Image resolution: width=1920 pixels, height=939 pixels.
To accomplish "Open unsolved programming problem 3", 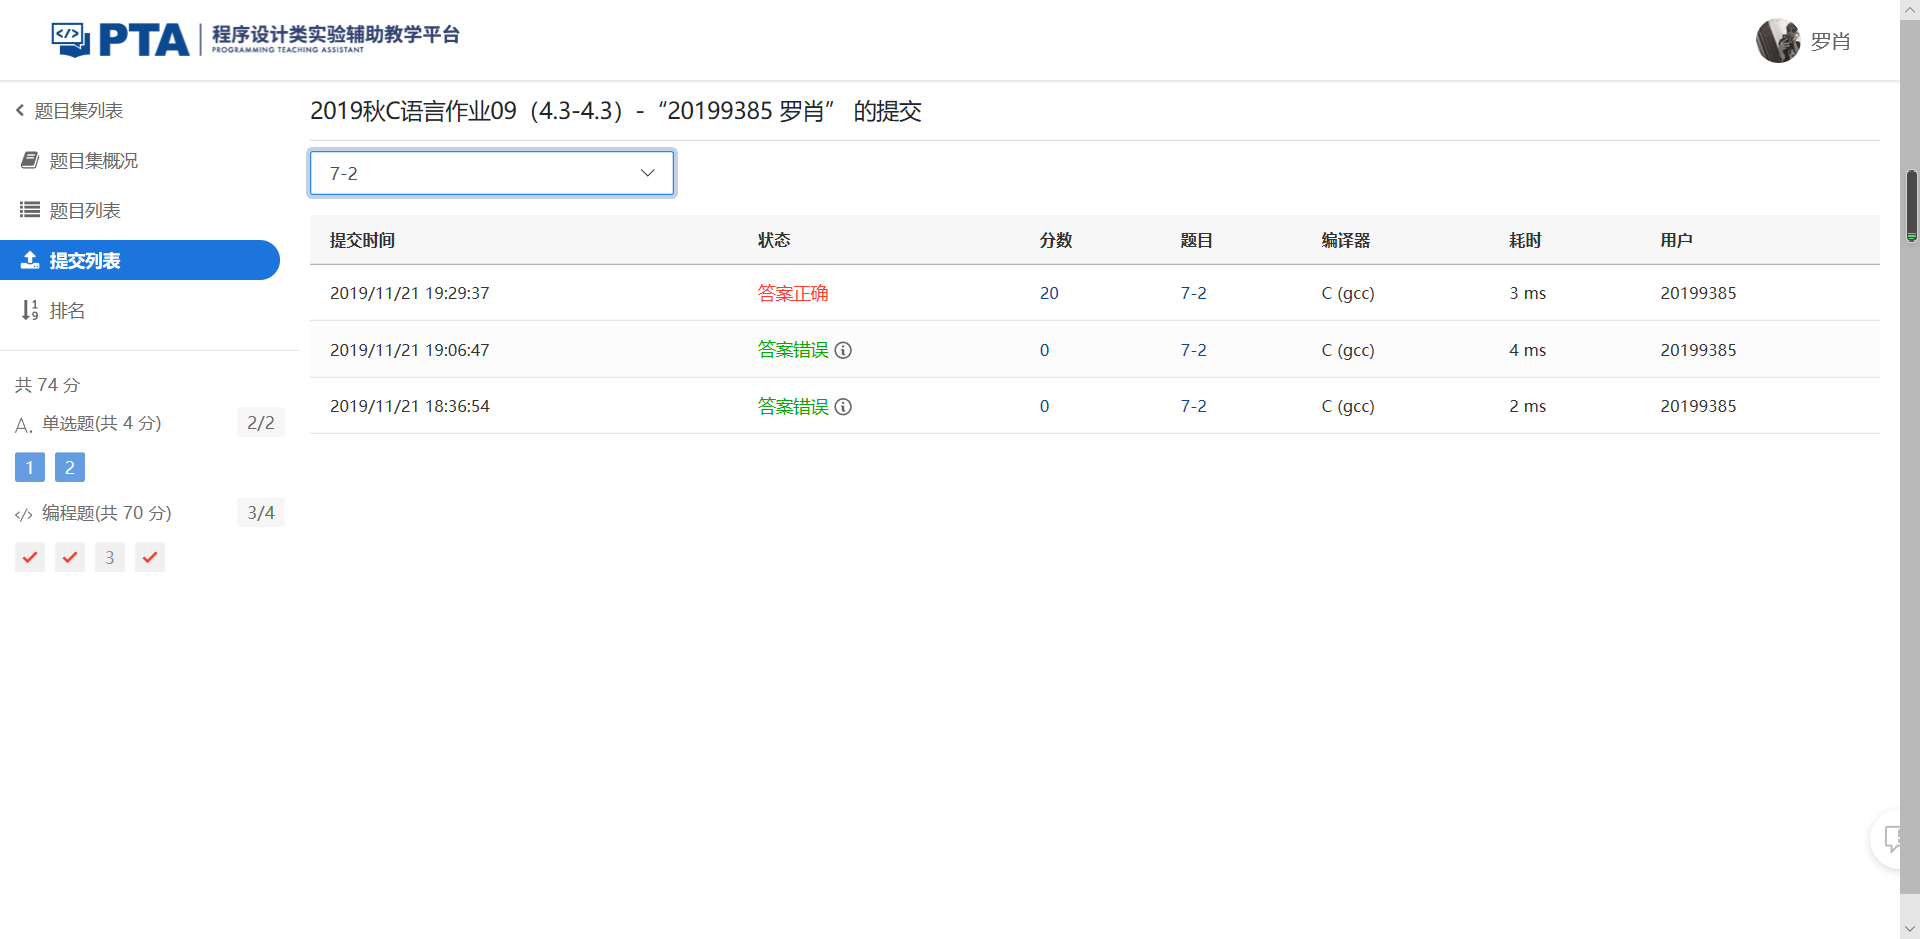I will [110, 557].
